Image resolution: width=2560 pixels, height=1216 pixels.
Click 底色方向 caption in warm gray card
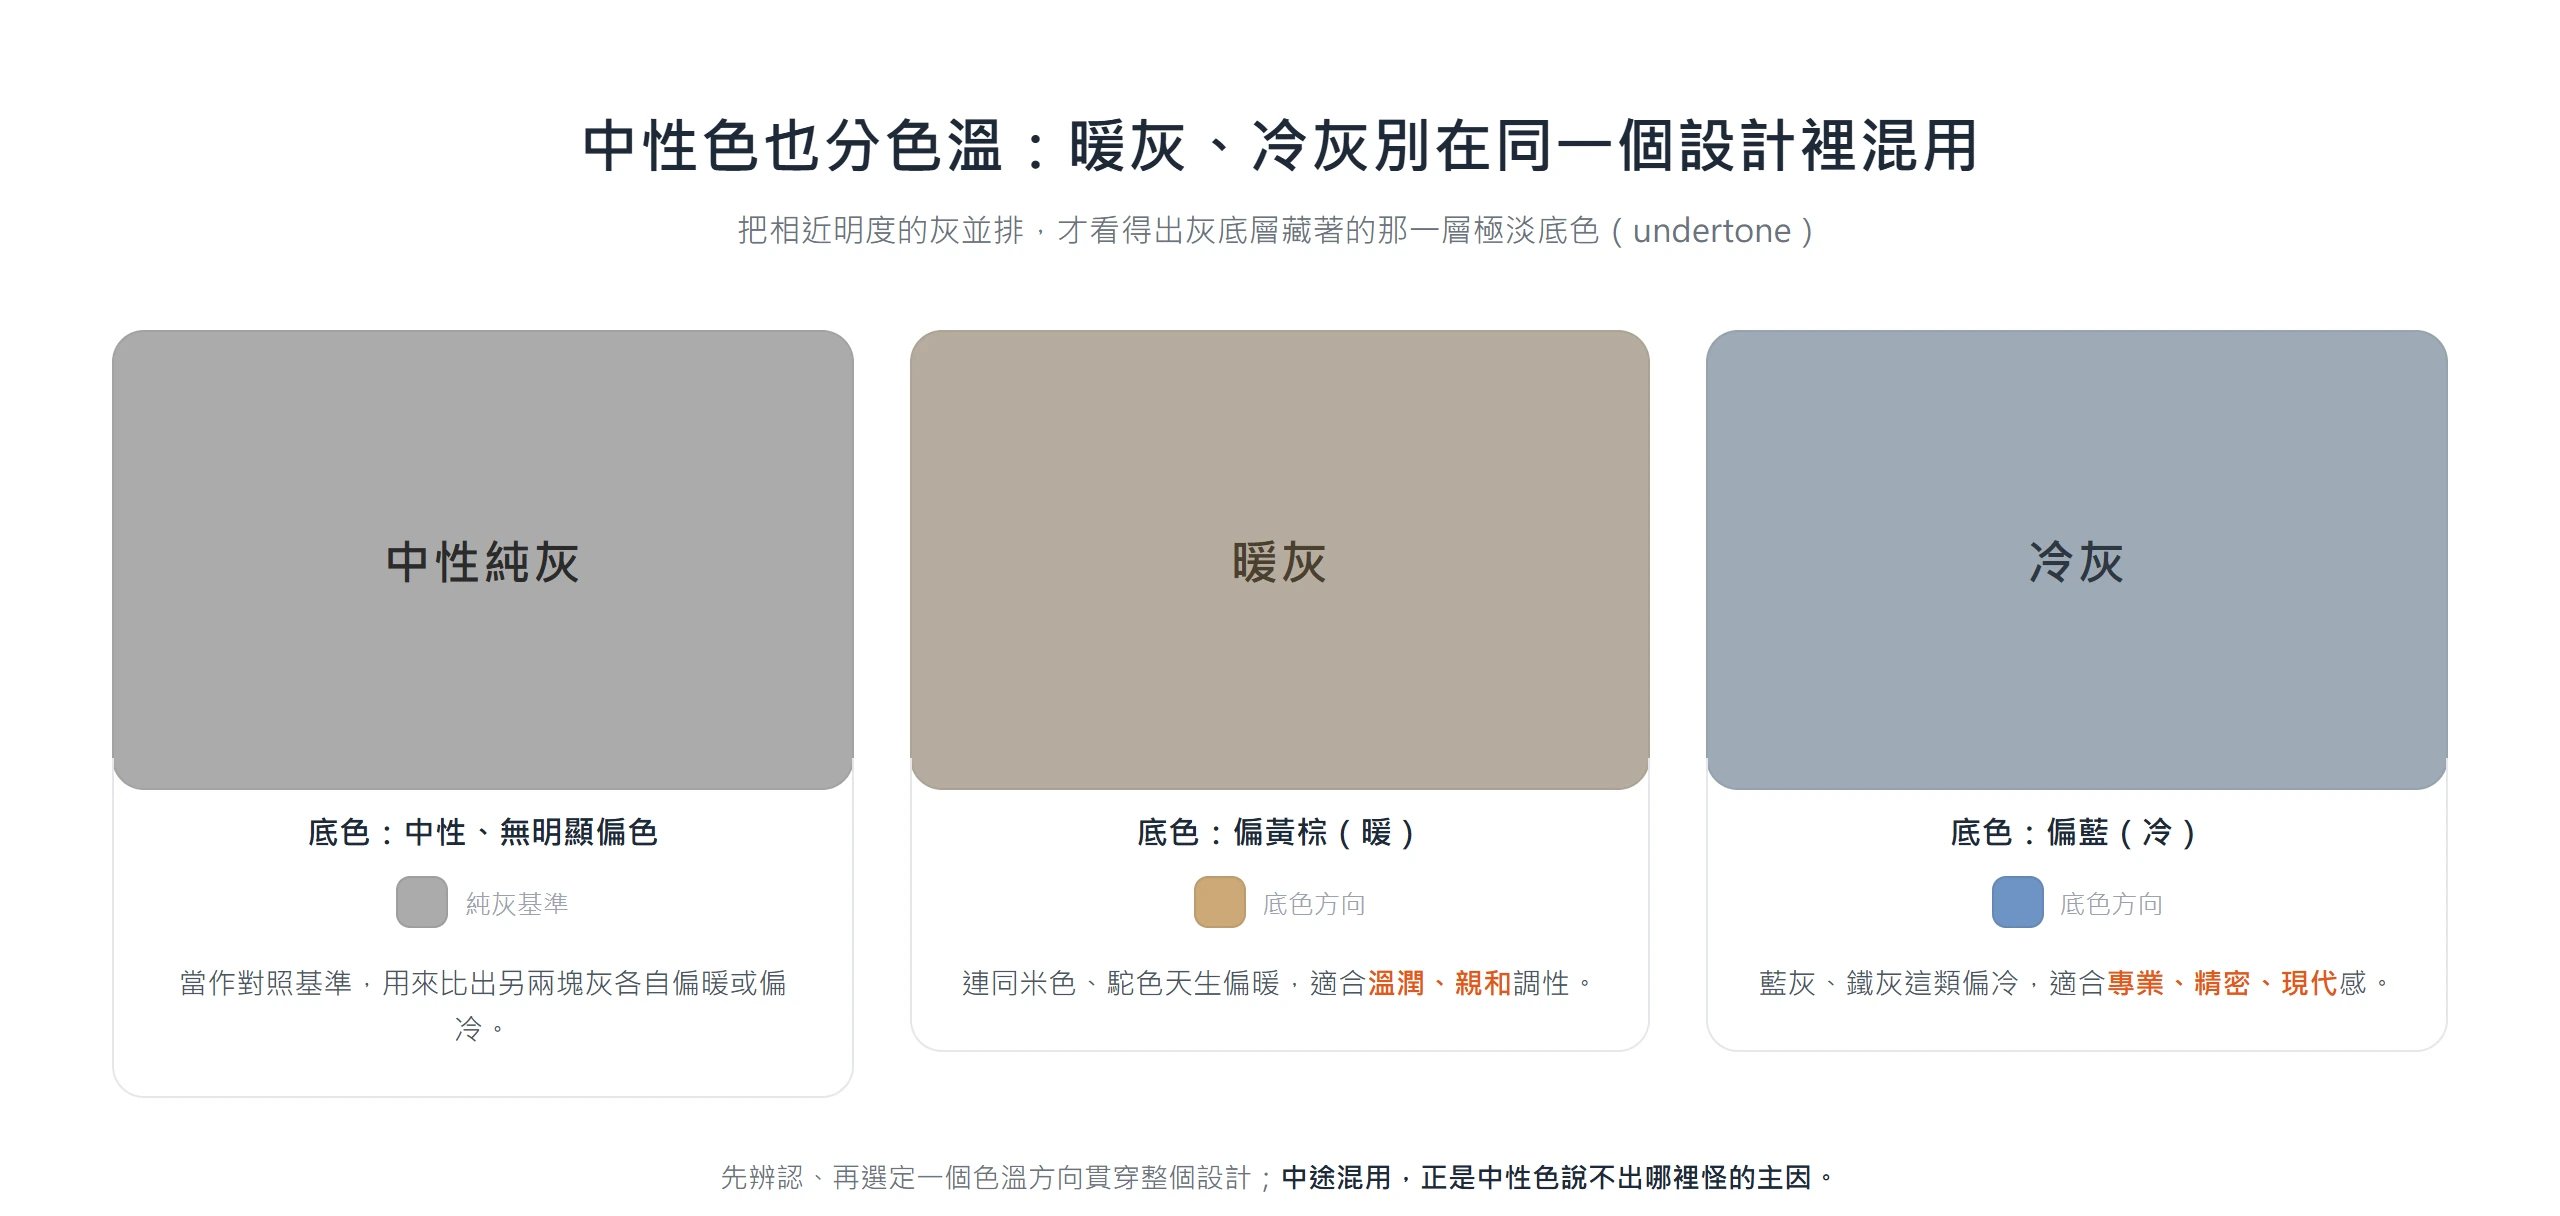(x=1314, y=904)
